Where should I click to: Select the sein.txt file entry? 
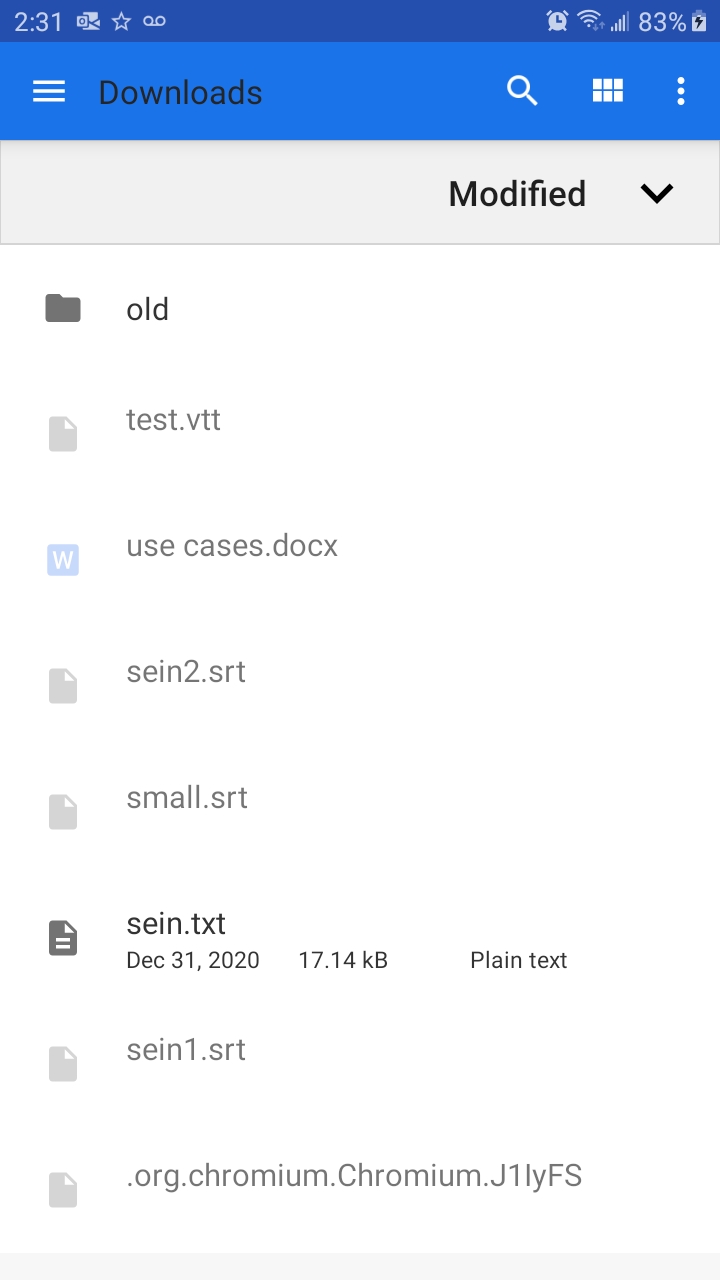[300, 937]
